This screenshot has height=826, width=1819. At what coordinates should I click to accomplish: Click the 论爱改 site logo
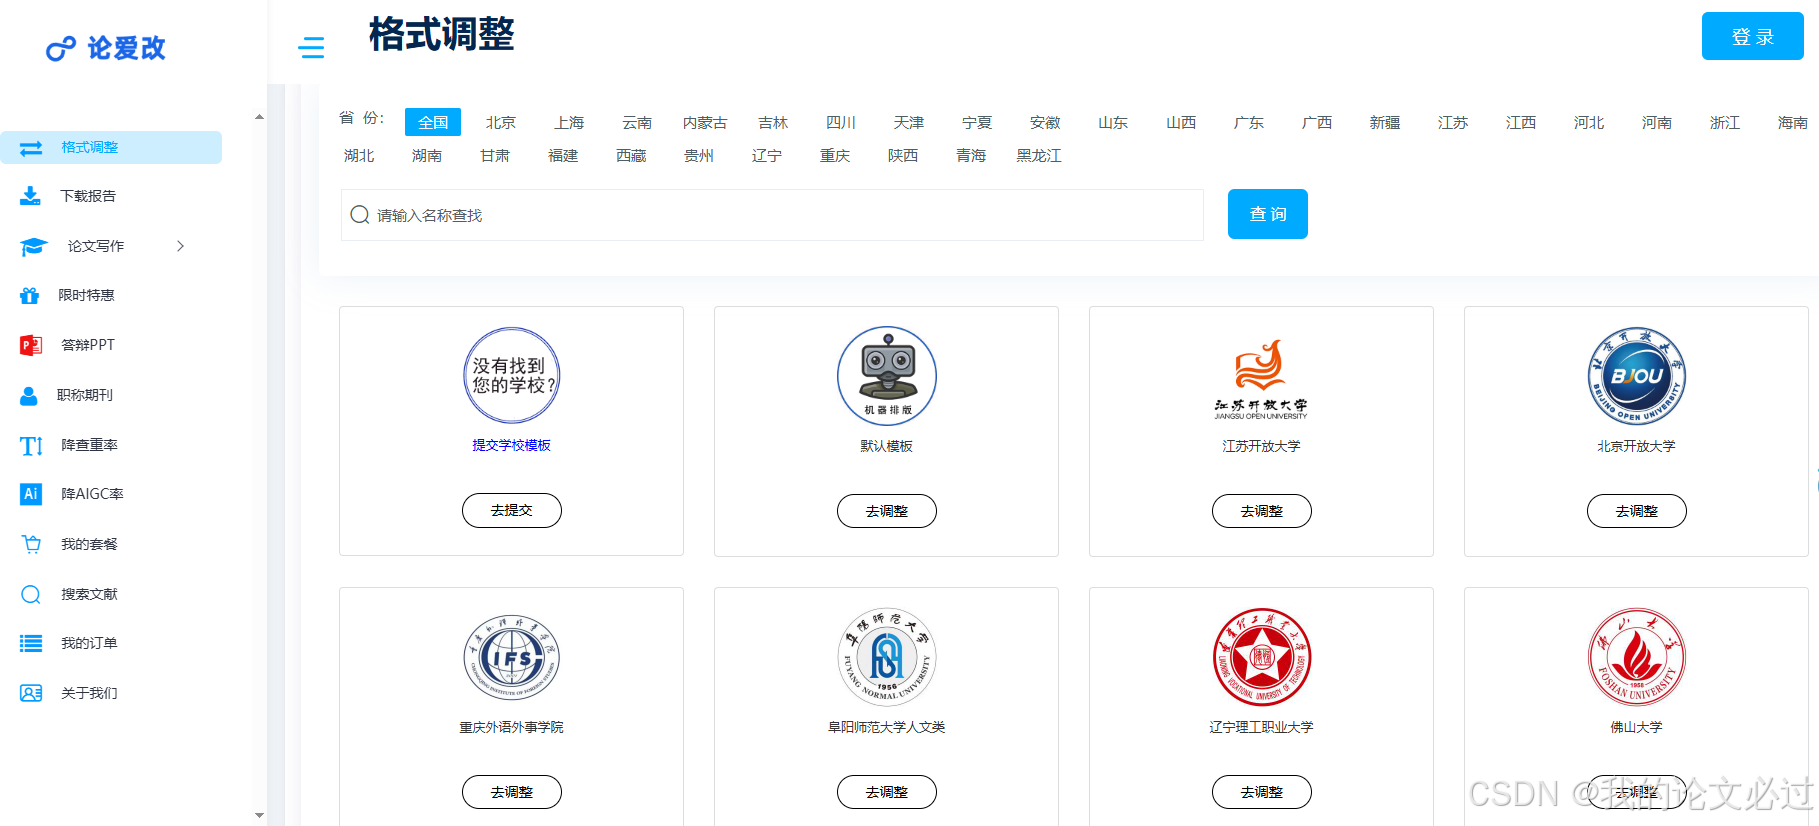(x=105, y=48)
